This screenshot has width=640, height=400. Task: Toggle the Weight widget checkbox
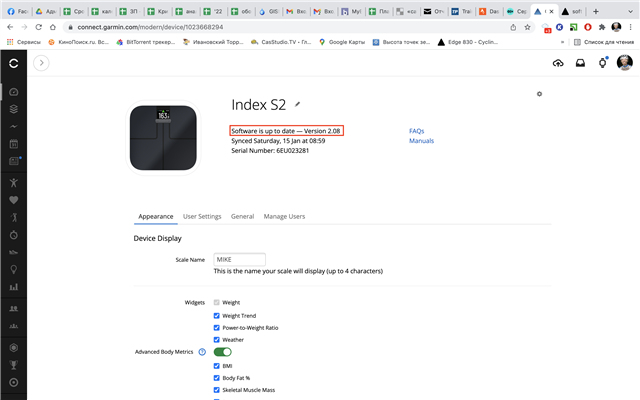216,302
